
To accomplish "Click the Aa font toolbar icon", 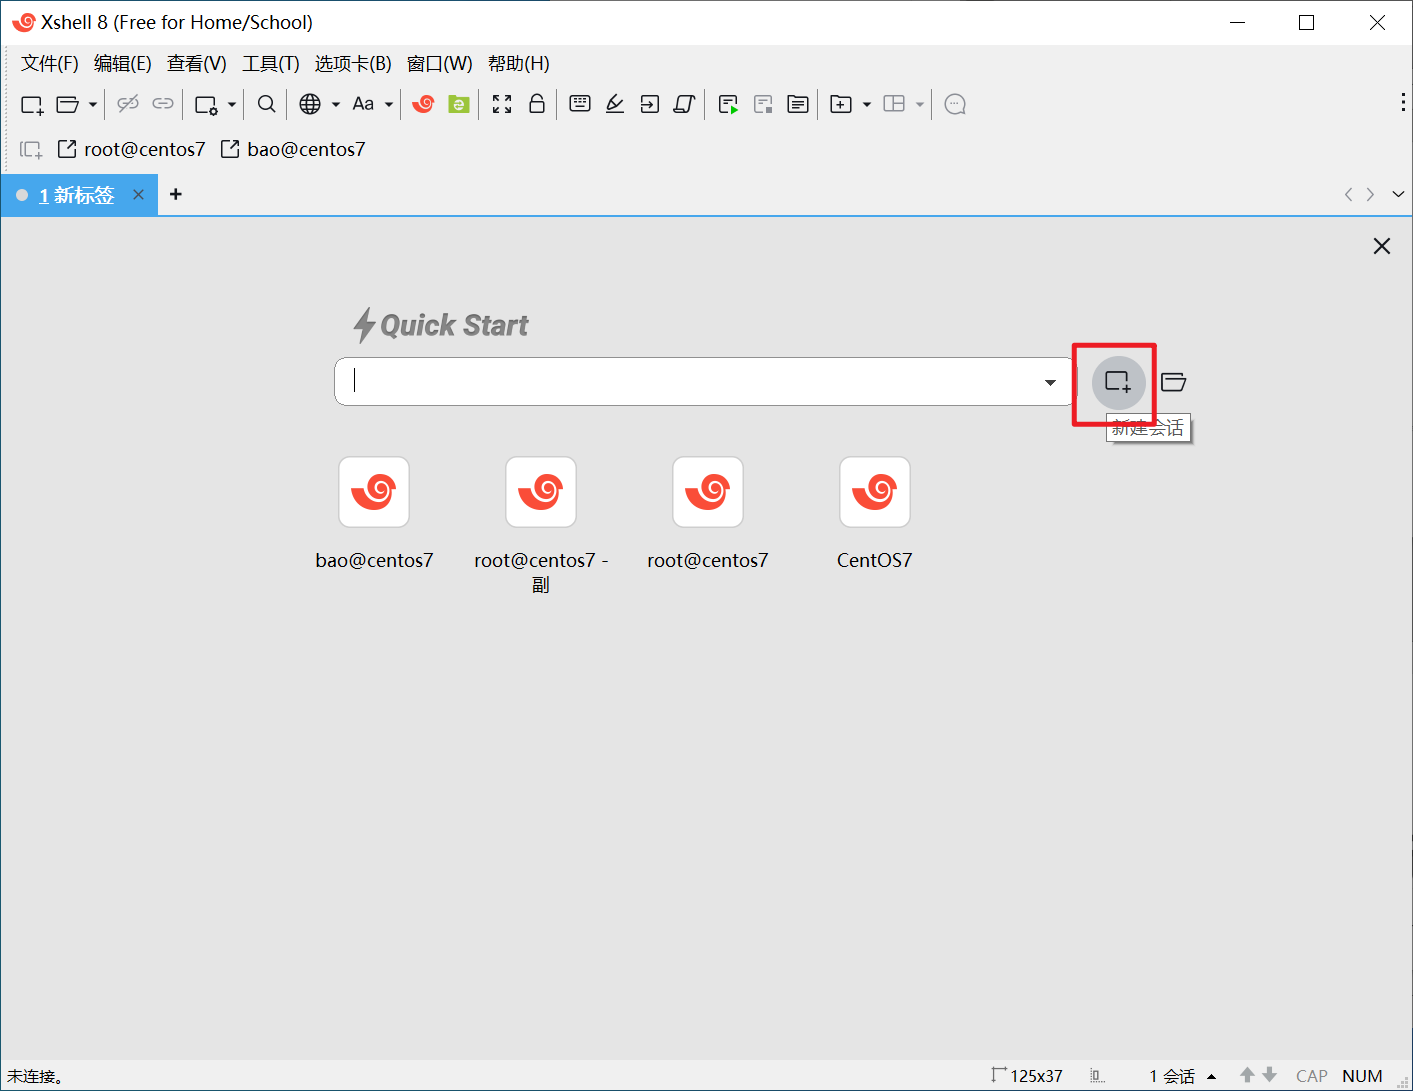I will point(363,104).
